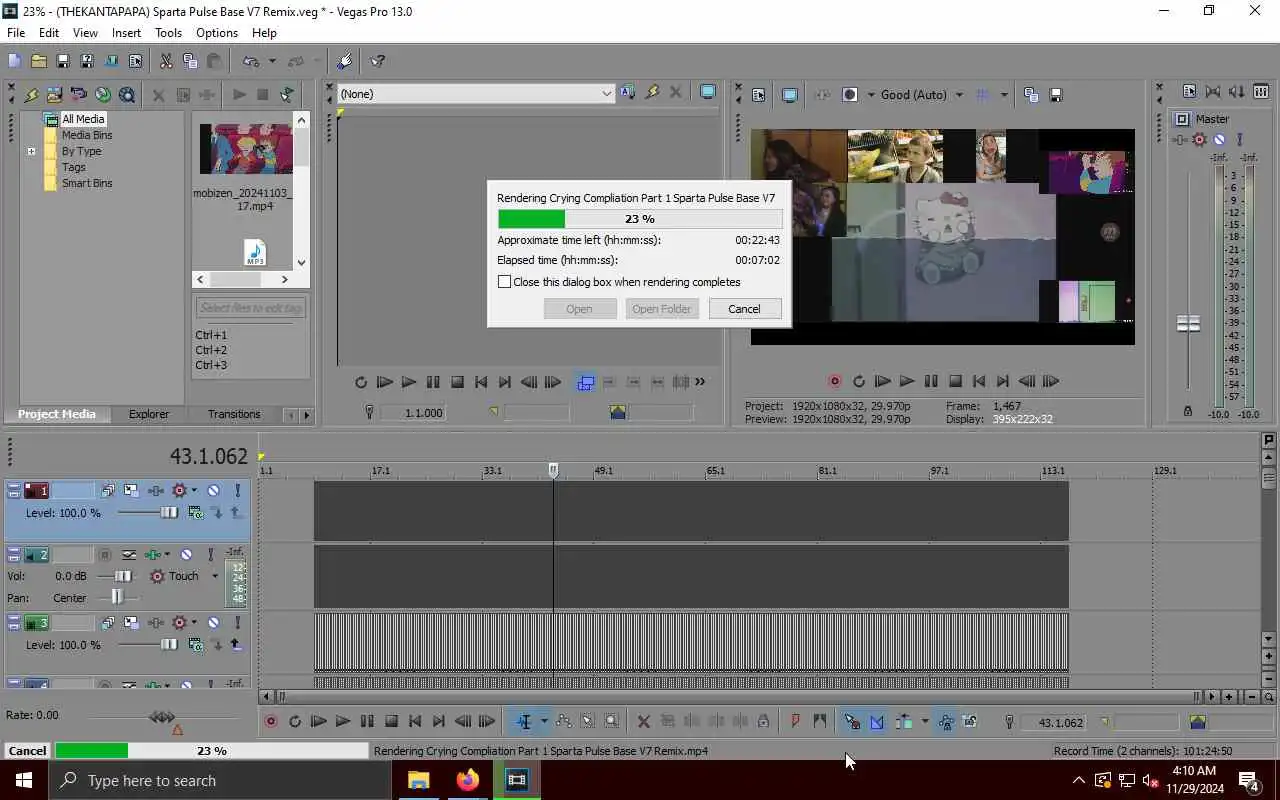Click the Capture Video icon in Project Media

point(55,95)
